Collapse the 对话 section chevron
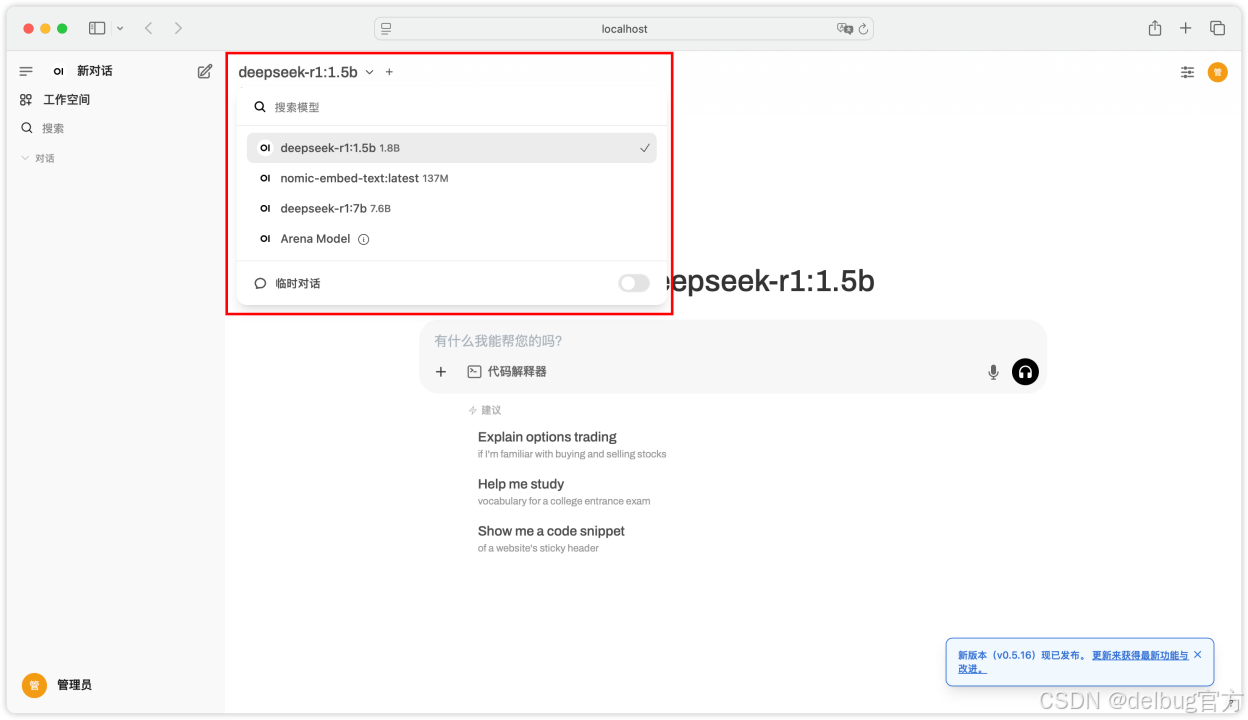 (25, 158)
